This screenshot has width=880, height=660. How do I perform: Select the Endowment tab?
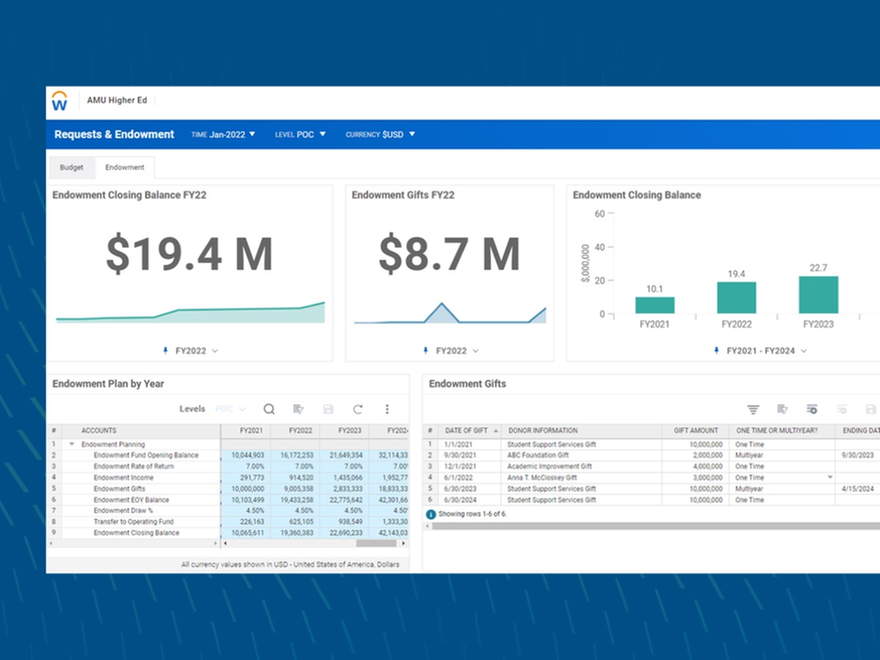tap(125, 167)
